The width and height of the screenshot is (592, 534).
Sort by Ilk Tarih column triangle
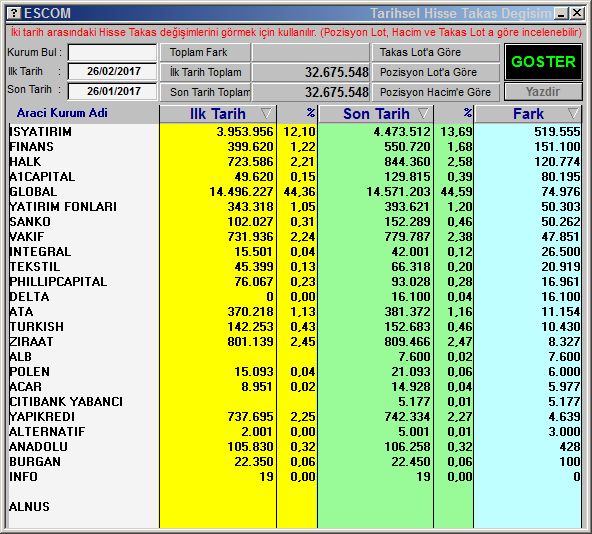266,113
